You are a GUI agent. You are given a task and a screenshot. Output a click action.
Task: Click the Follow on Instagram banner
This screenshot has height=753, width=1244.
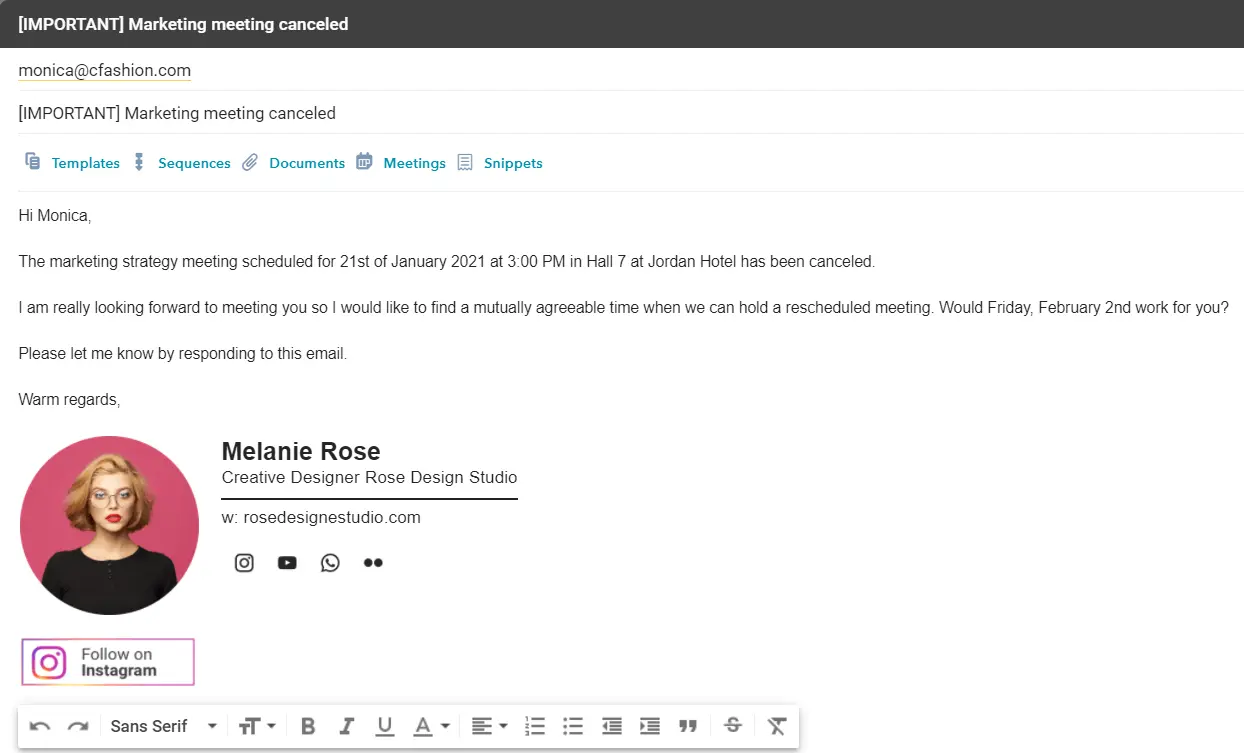[x=108, y=662]
